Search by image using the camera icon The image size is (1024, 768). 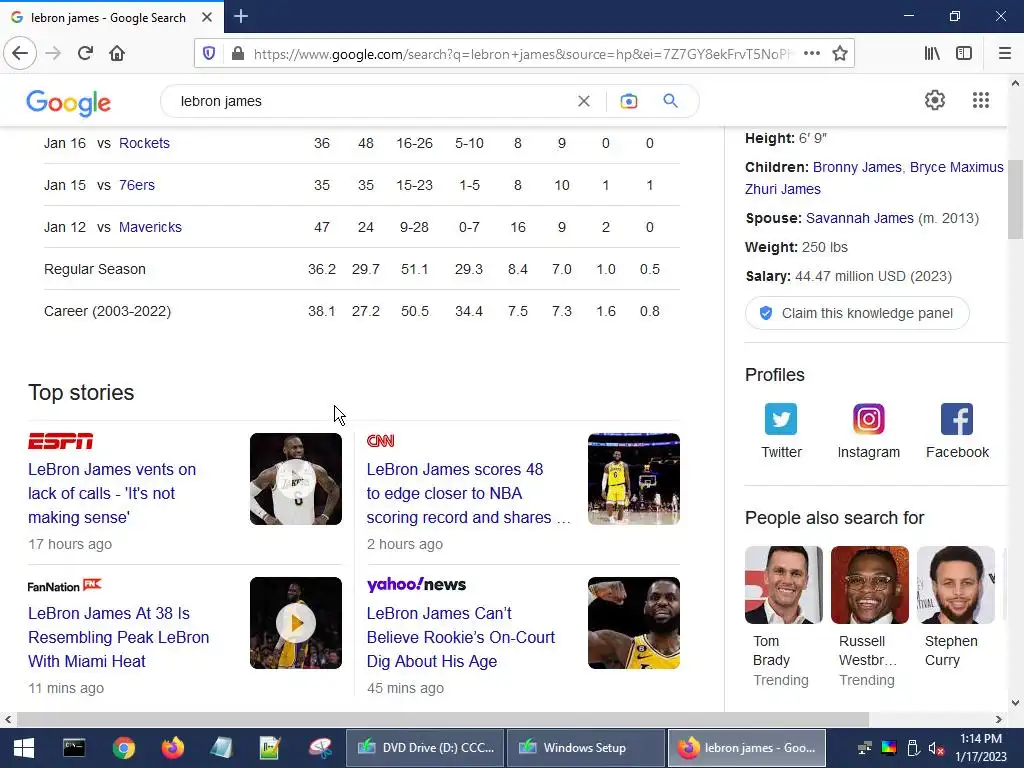click(x=629, y=101)
